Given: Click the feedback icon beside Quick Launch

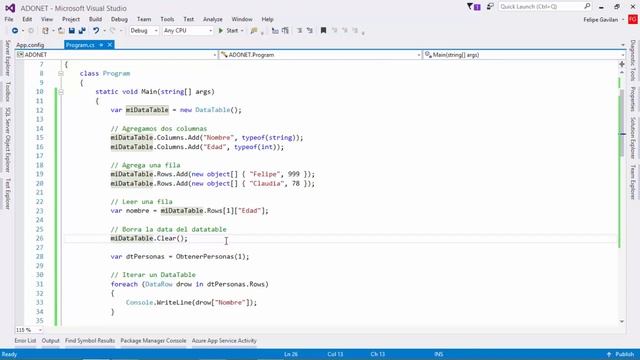Looking at the screenshot, I should click(x=490, y=7).
